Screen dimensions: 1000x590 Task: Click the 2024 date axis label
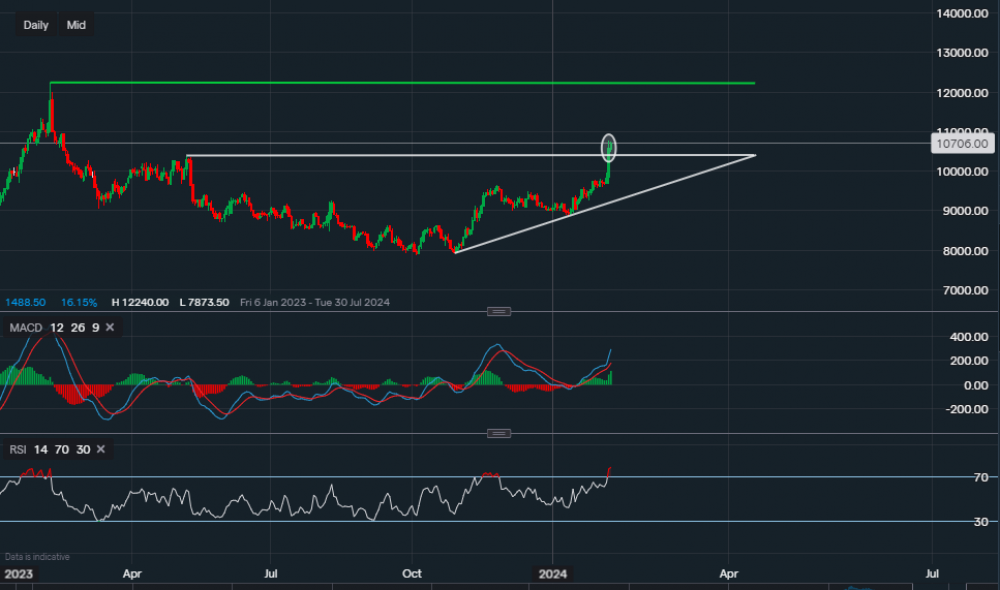pos(553,575)
